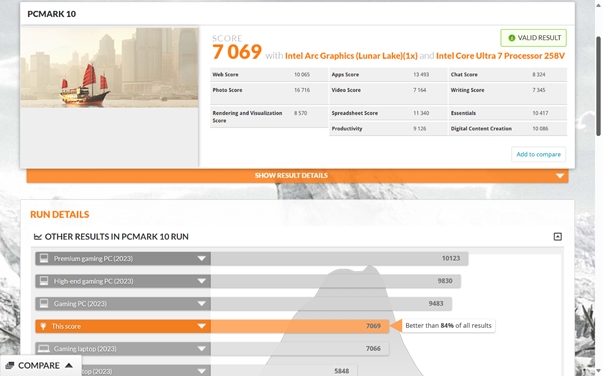Click the trophy icon in This score row
This screenshot has width=602, height=376.
tap(43, 326)
